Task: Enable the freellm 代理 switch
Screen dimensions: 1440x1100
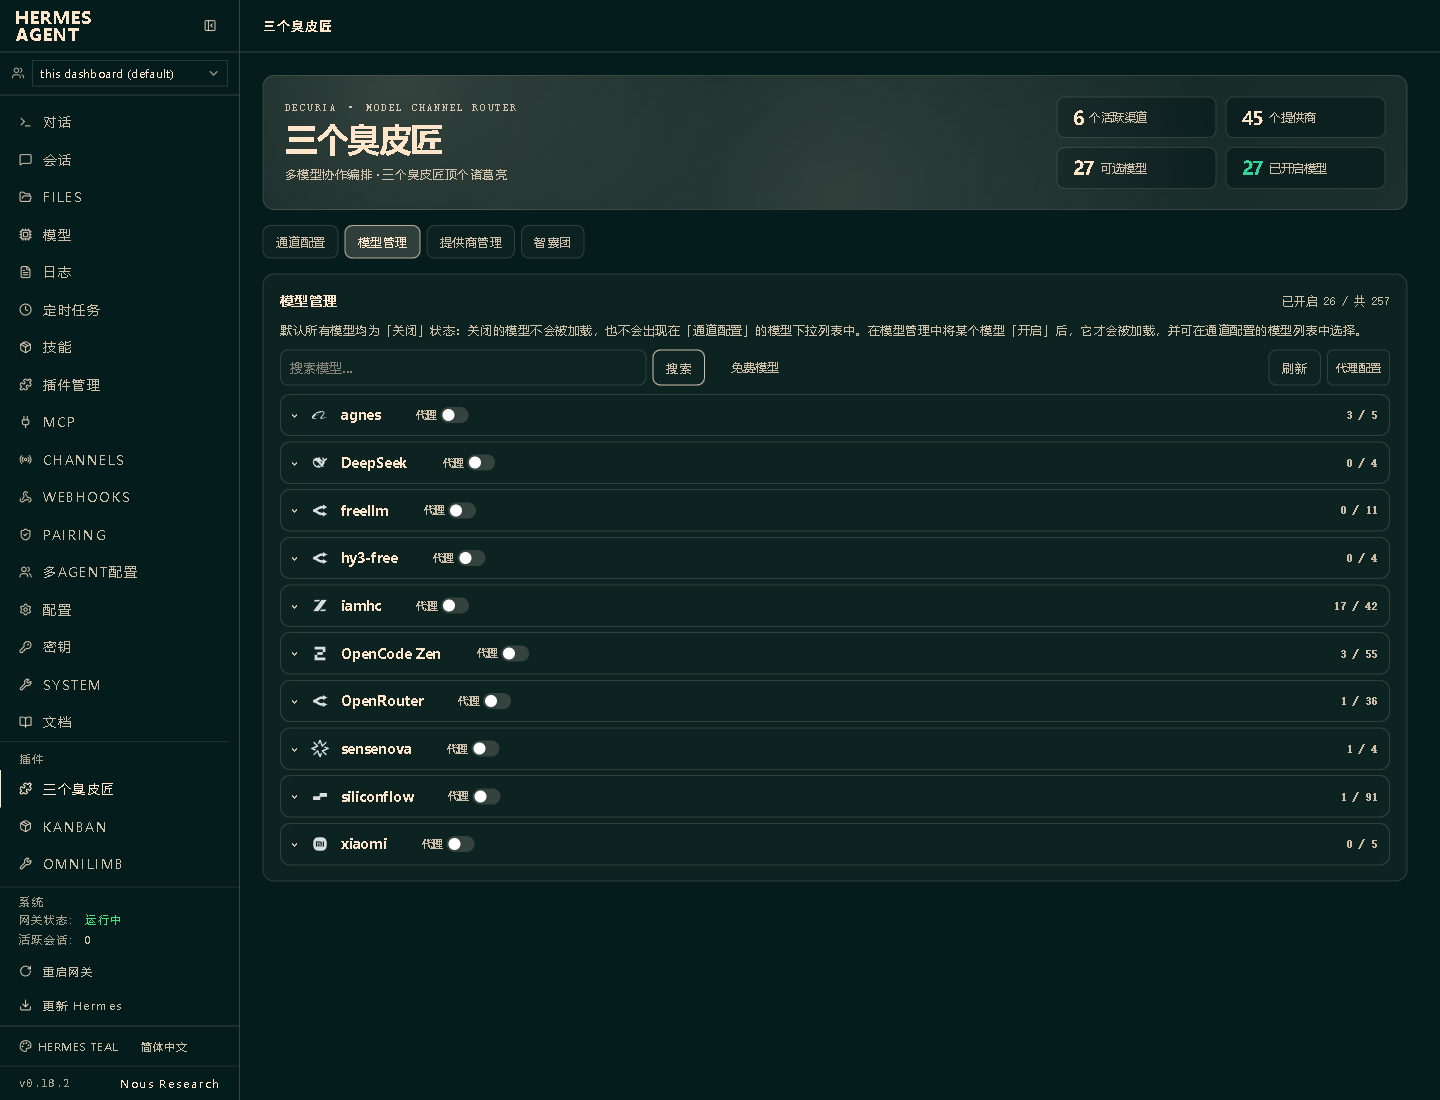Action: [x=462, y=510]
